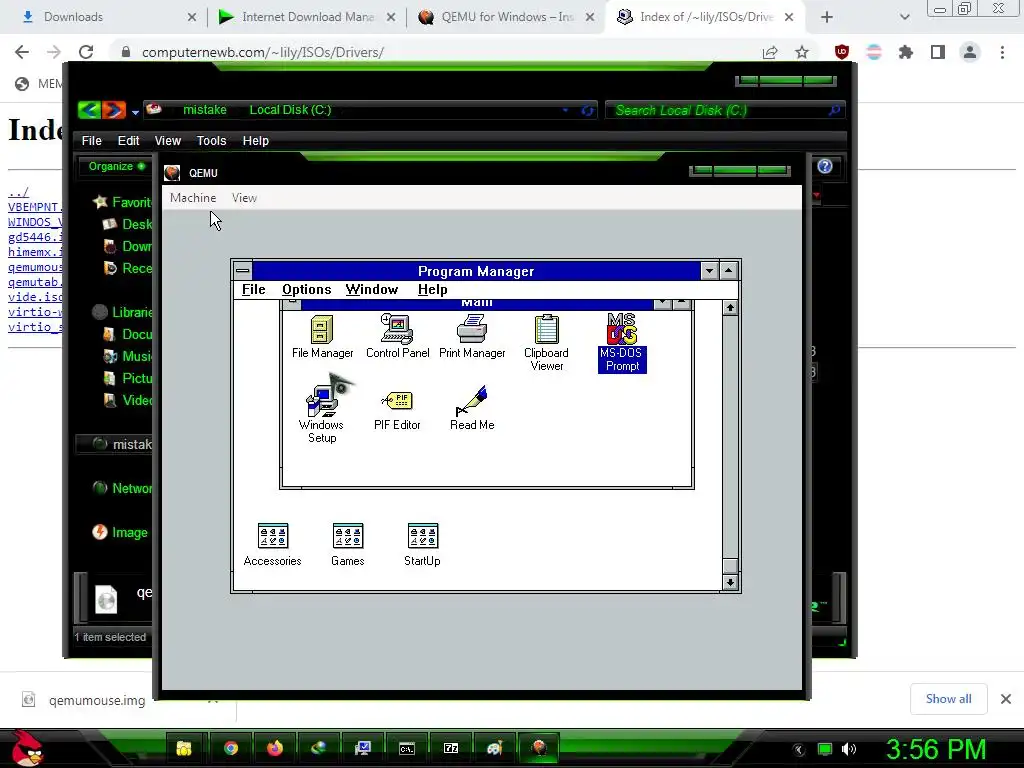
Task: Click Program Manager control-menu box
Action: 243,270
